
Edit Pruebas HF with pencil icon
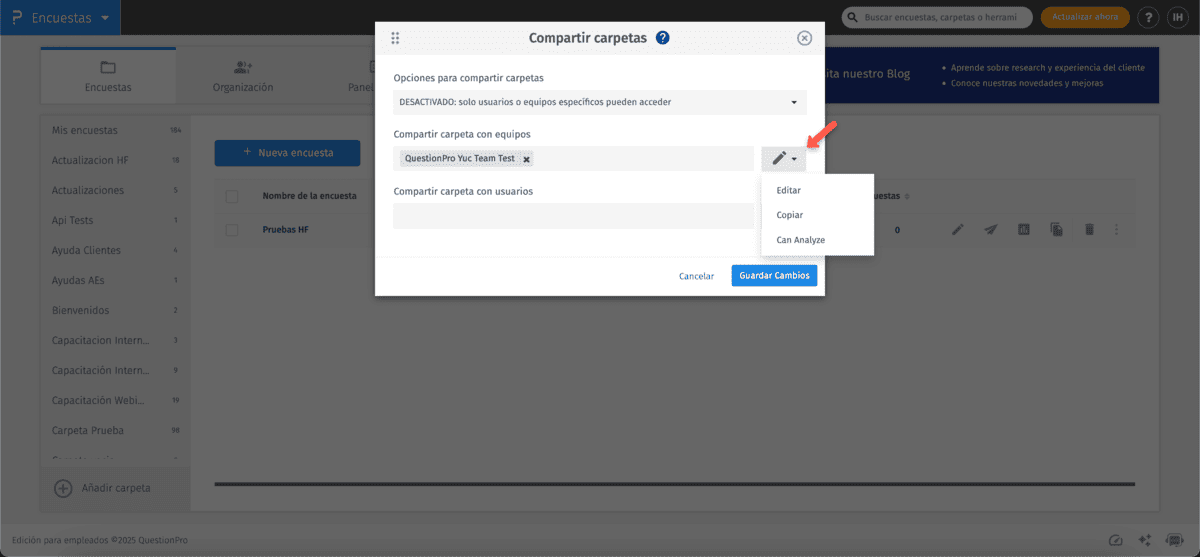957,230
